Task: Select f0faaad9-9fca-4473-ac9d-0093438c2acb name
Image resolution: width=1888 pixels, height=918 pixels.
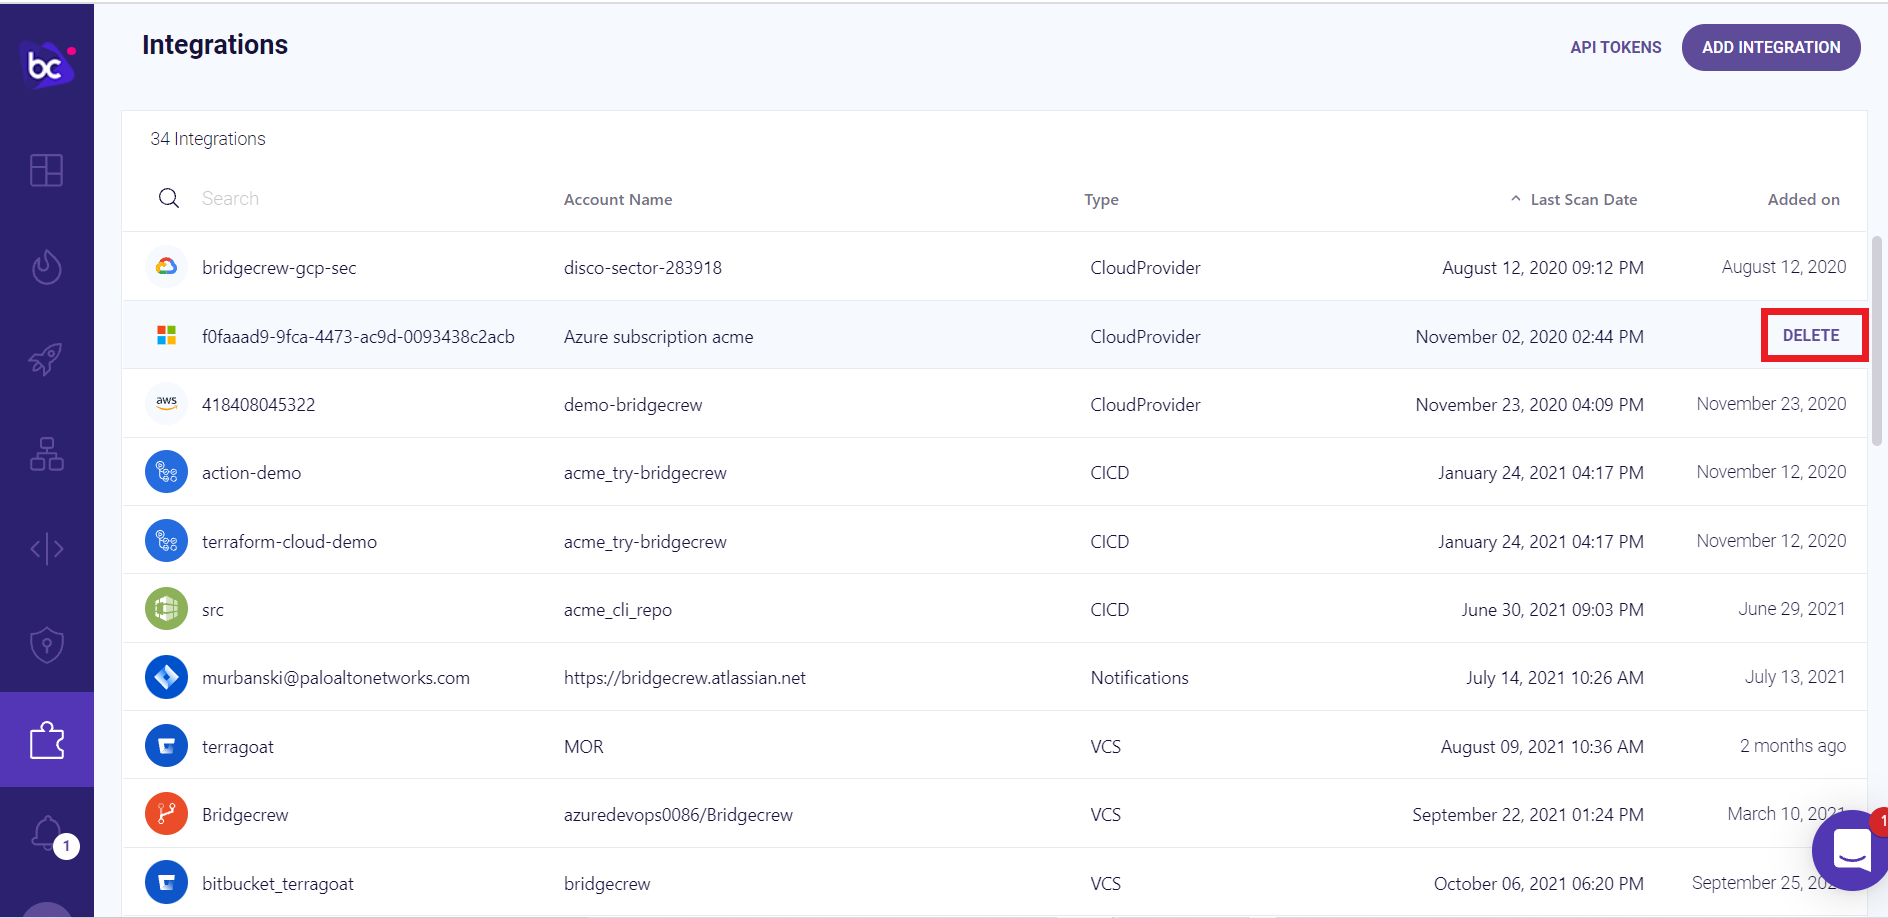Action: pos(358,337)
